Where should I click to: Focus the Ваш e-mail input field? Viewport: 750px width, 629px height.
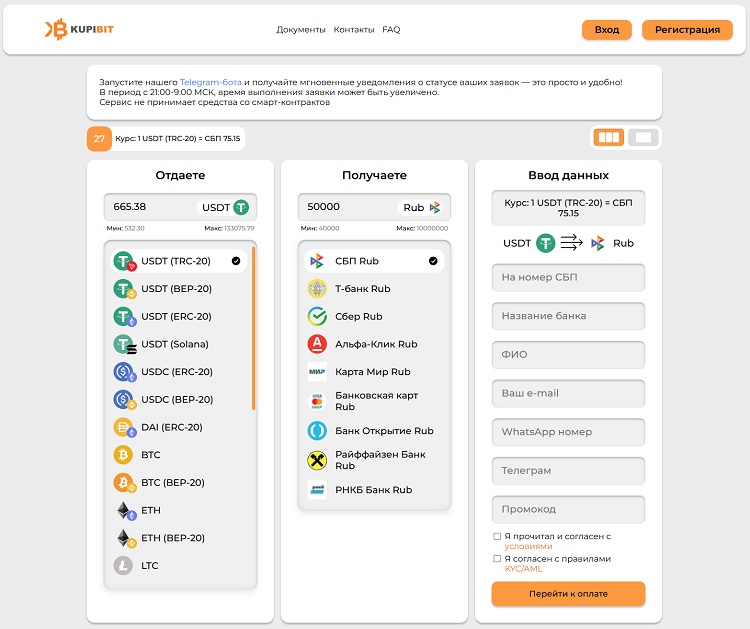[x=568, y=394]
